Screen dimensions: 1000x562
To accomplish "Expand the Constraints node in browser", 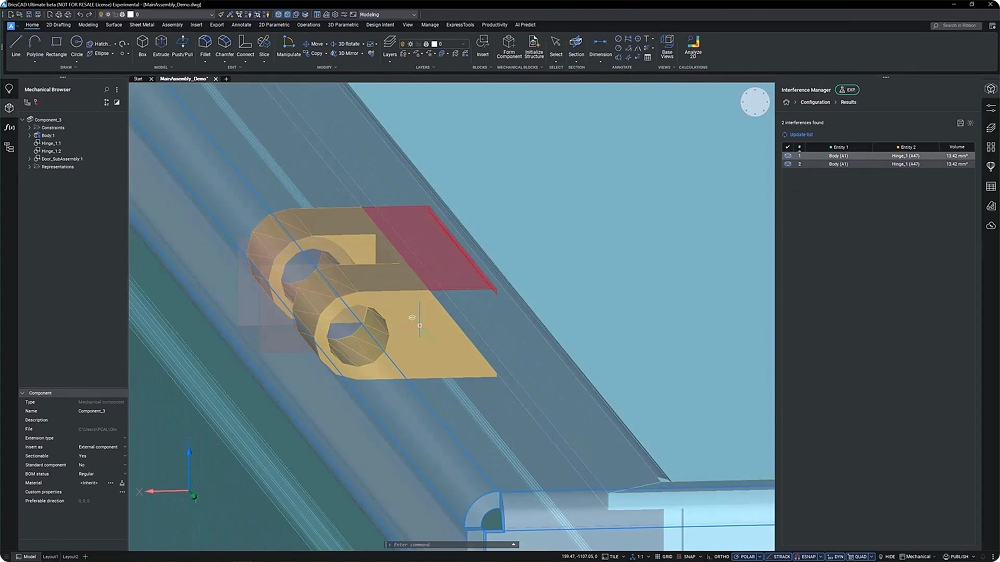I will (29, 127).
